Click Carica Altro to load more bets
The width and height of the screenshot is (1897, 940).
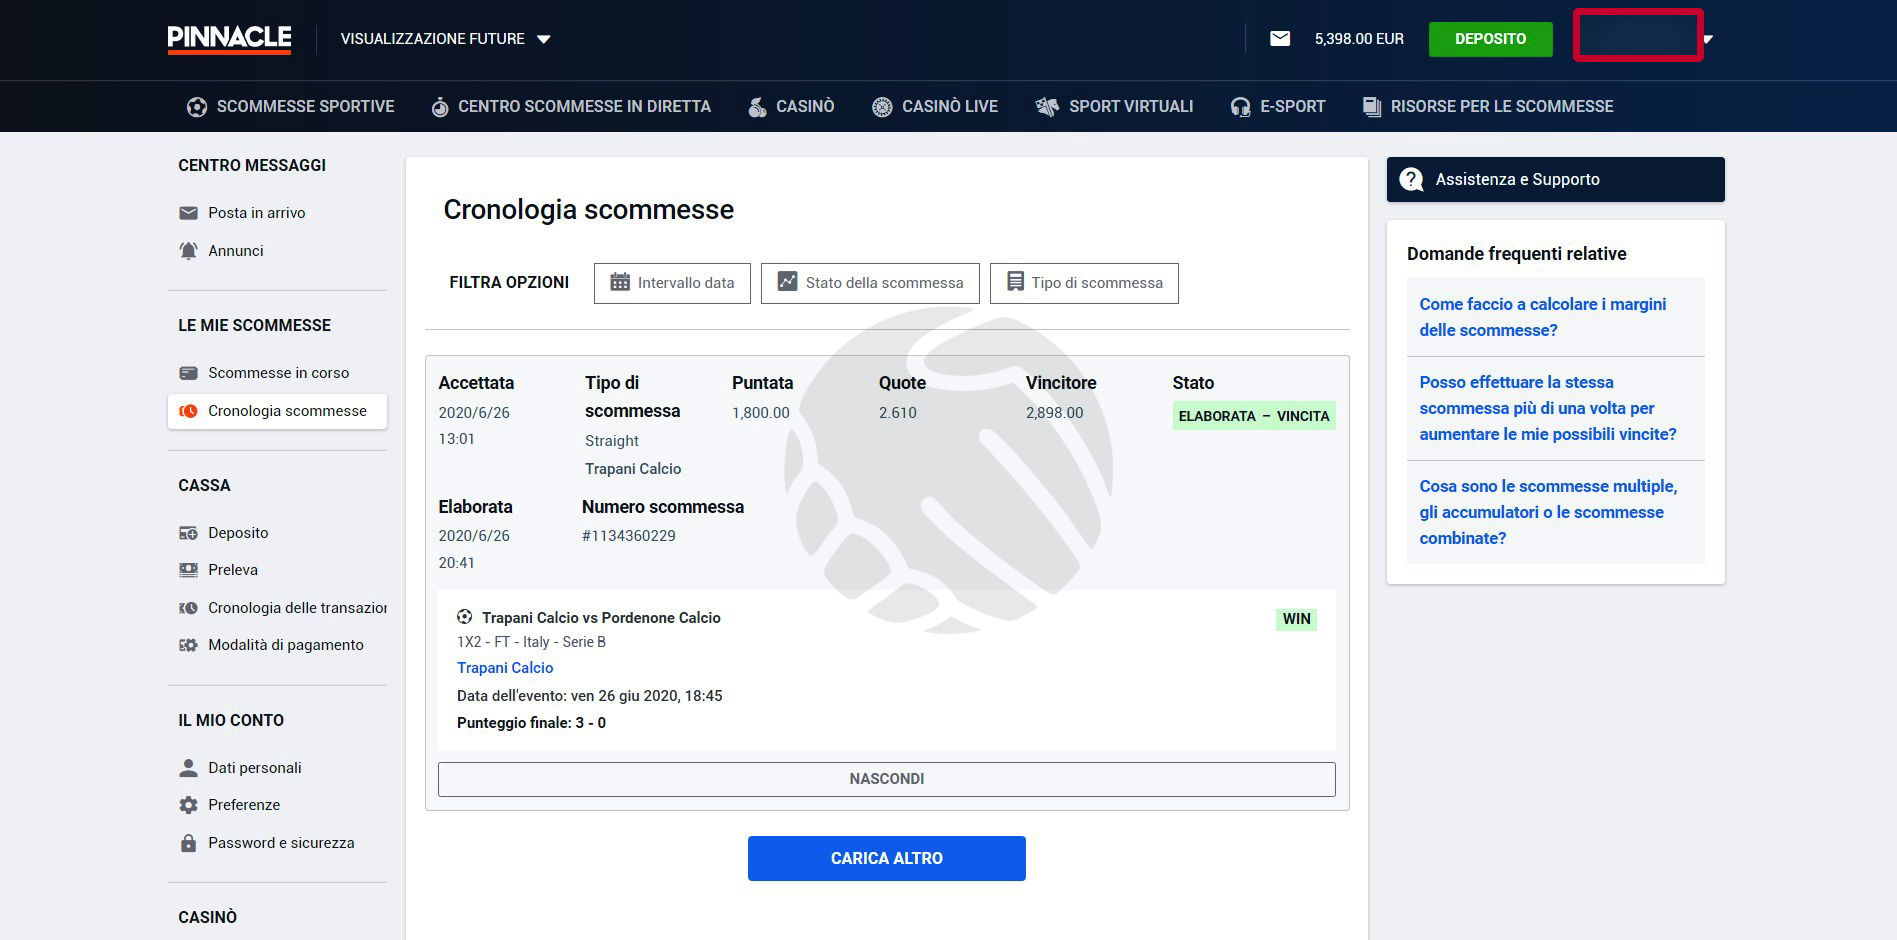887,858
